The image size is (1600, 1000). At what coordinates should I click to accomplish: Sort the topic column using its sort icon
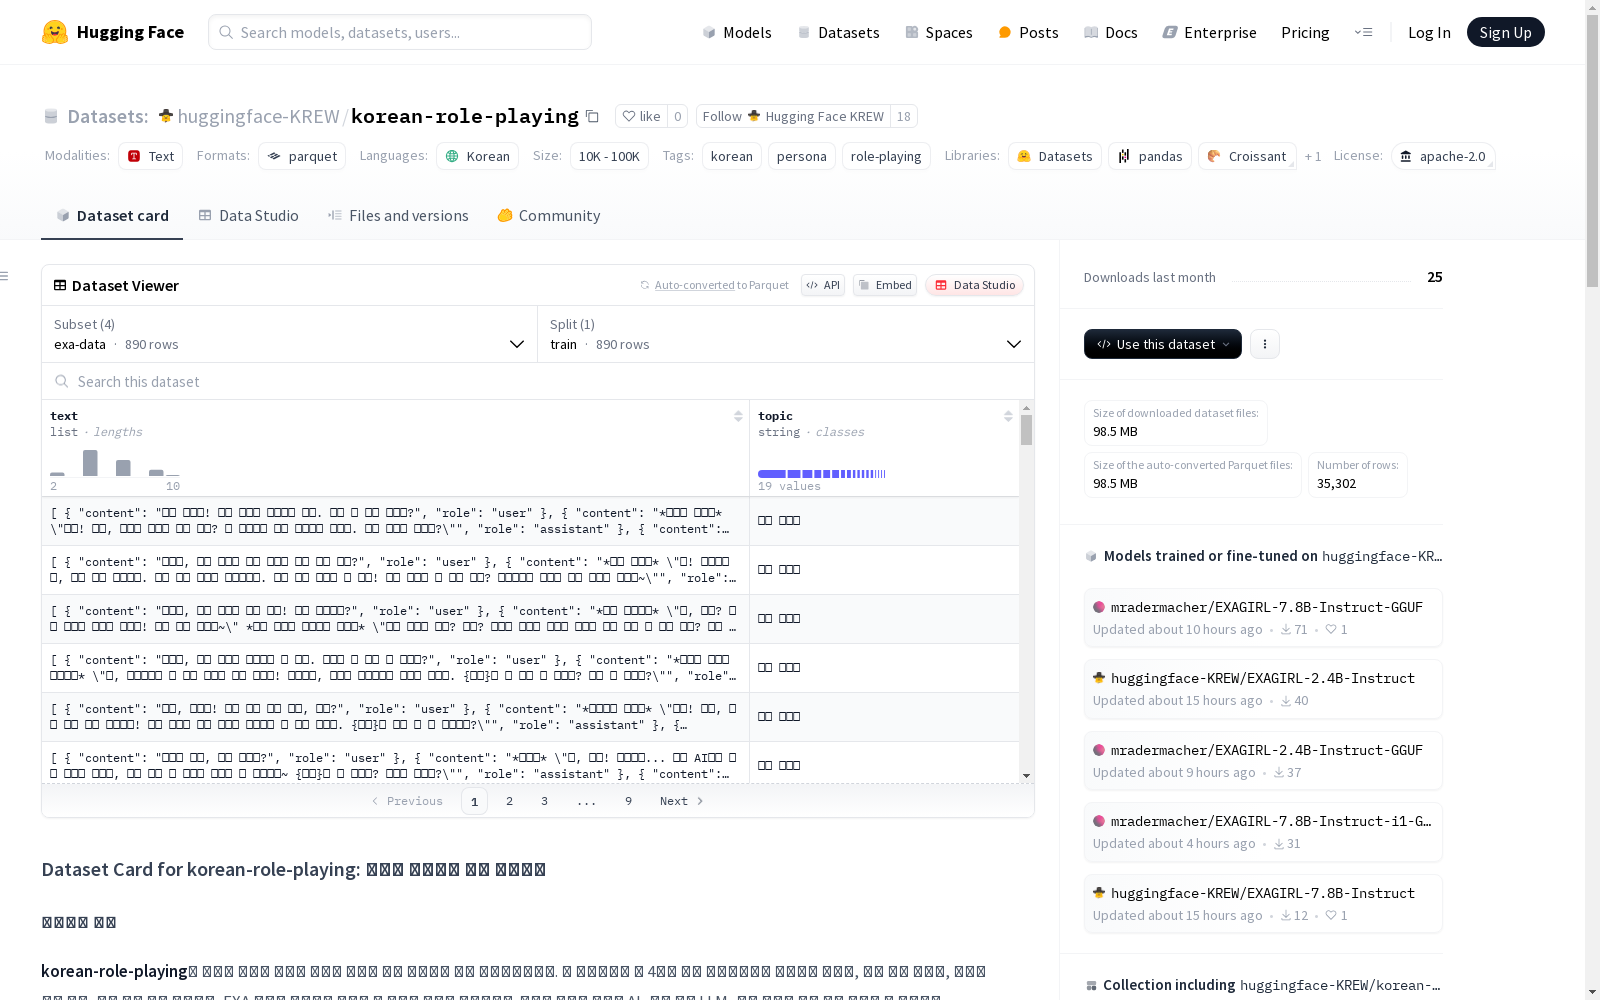click(x=1008, y=416)
